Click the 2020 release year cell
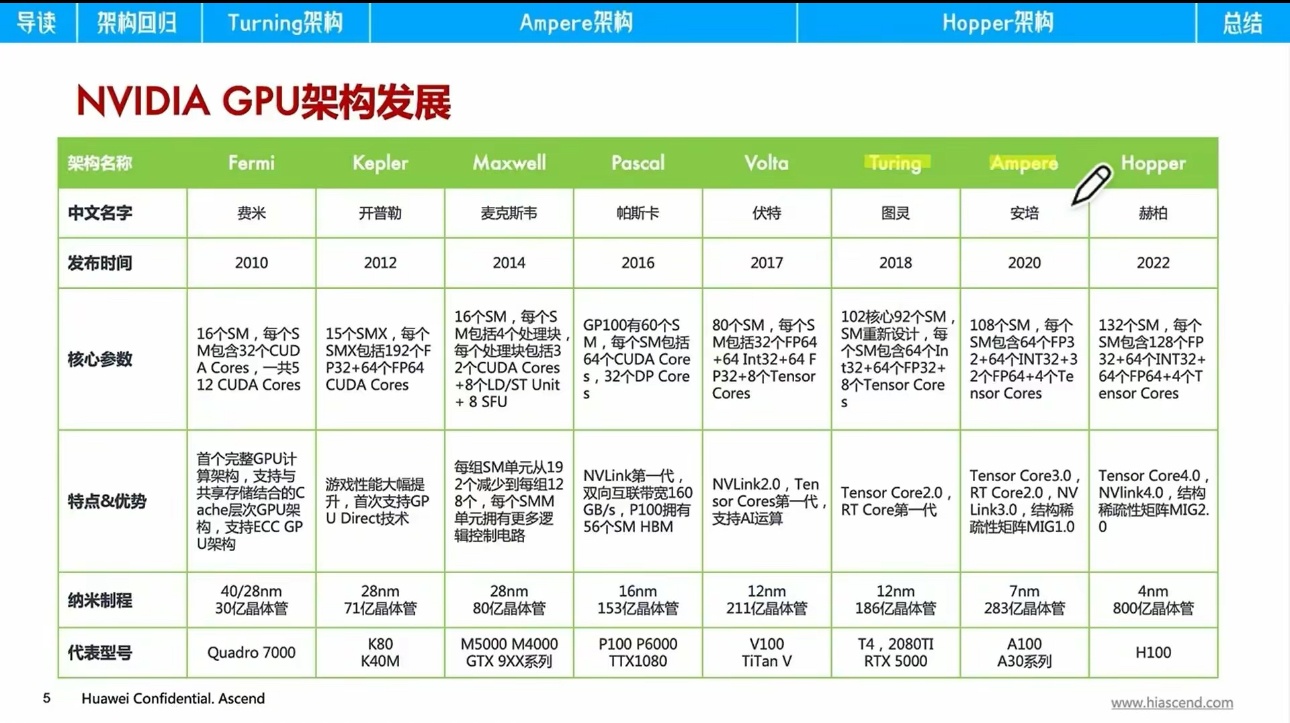 point(1024,263)
